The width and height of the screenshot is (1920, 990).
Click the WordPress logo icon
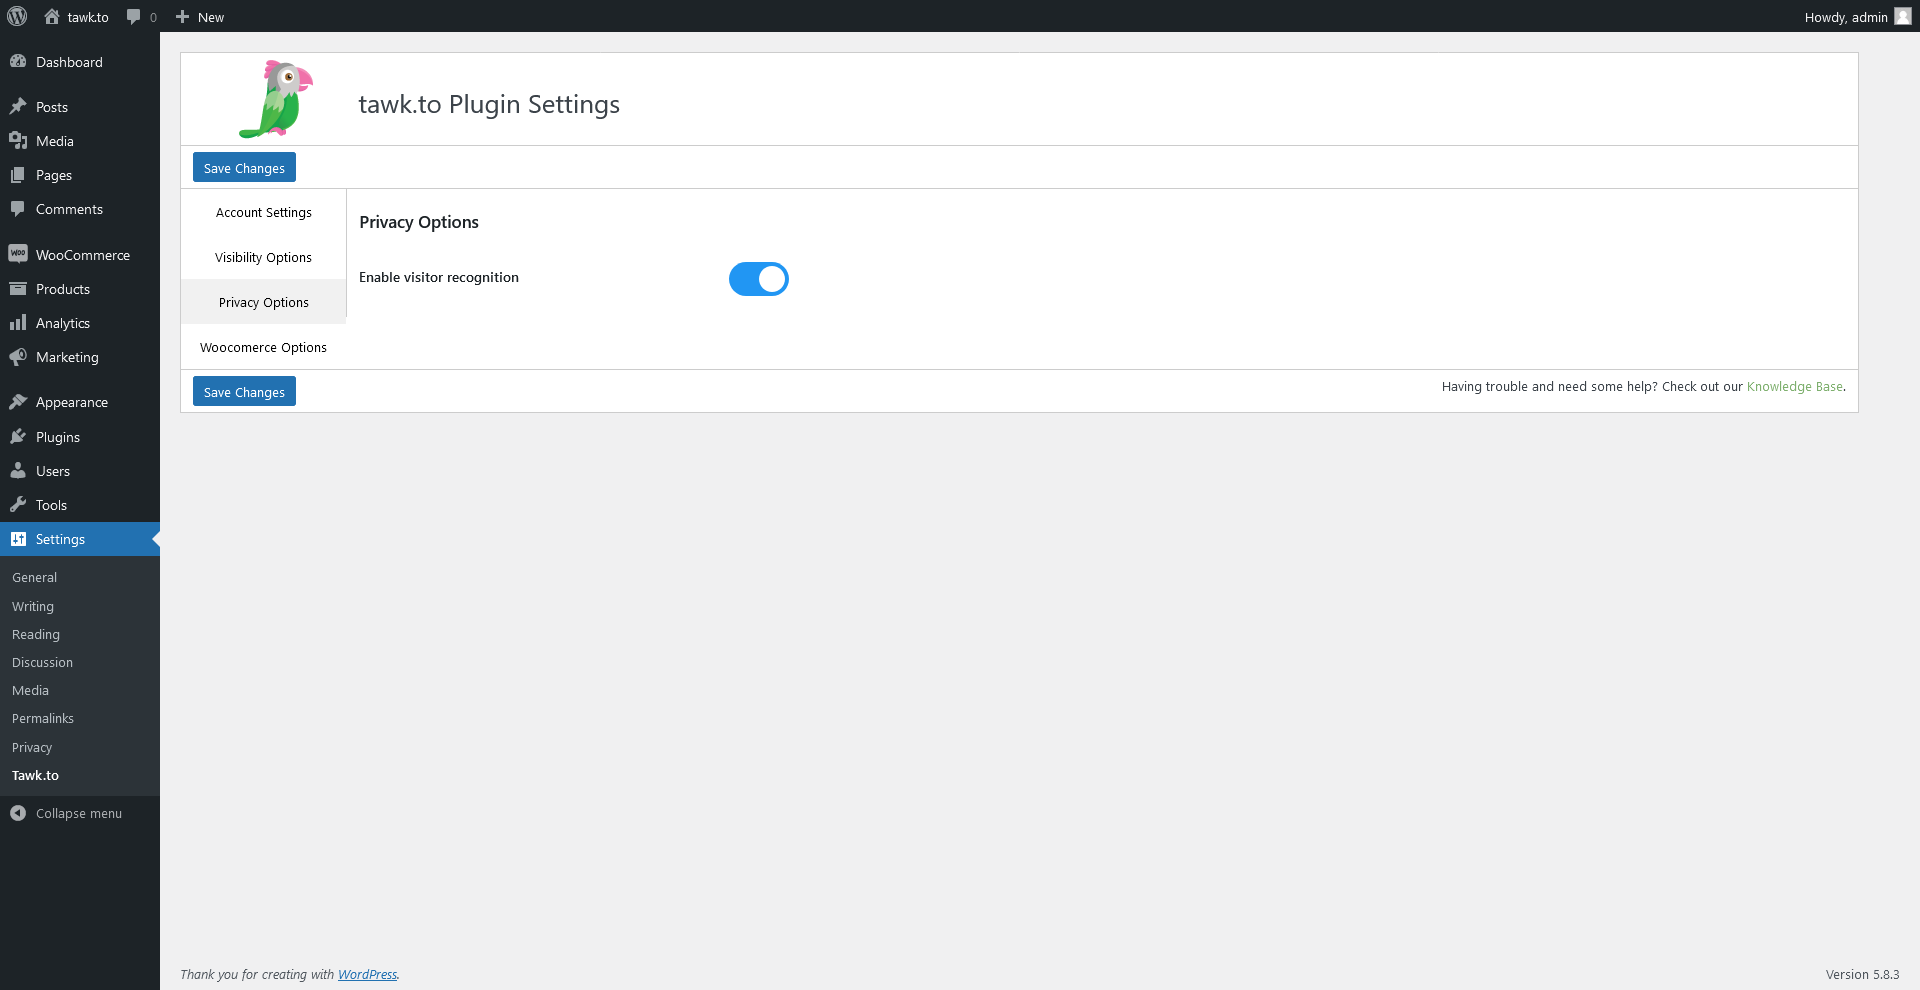(x=17, y=16)
